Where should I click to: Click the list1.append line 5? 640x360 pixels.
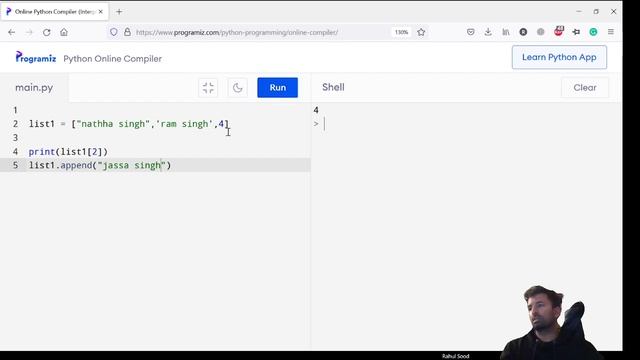point(100,165)
